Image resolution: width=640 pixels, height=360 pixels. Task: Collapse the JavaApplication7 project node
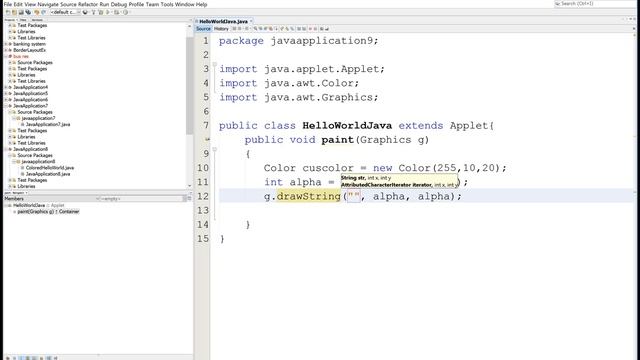click(6, 106)
